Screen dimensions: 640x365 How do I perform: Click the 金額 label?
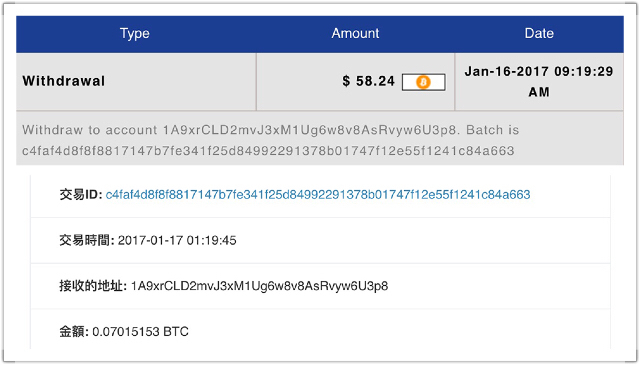click(x=74, y=332)
